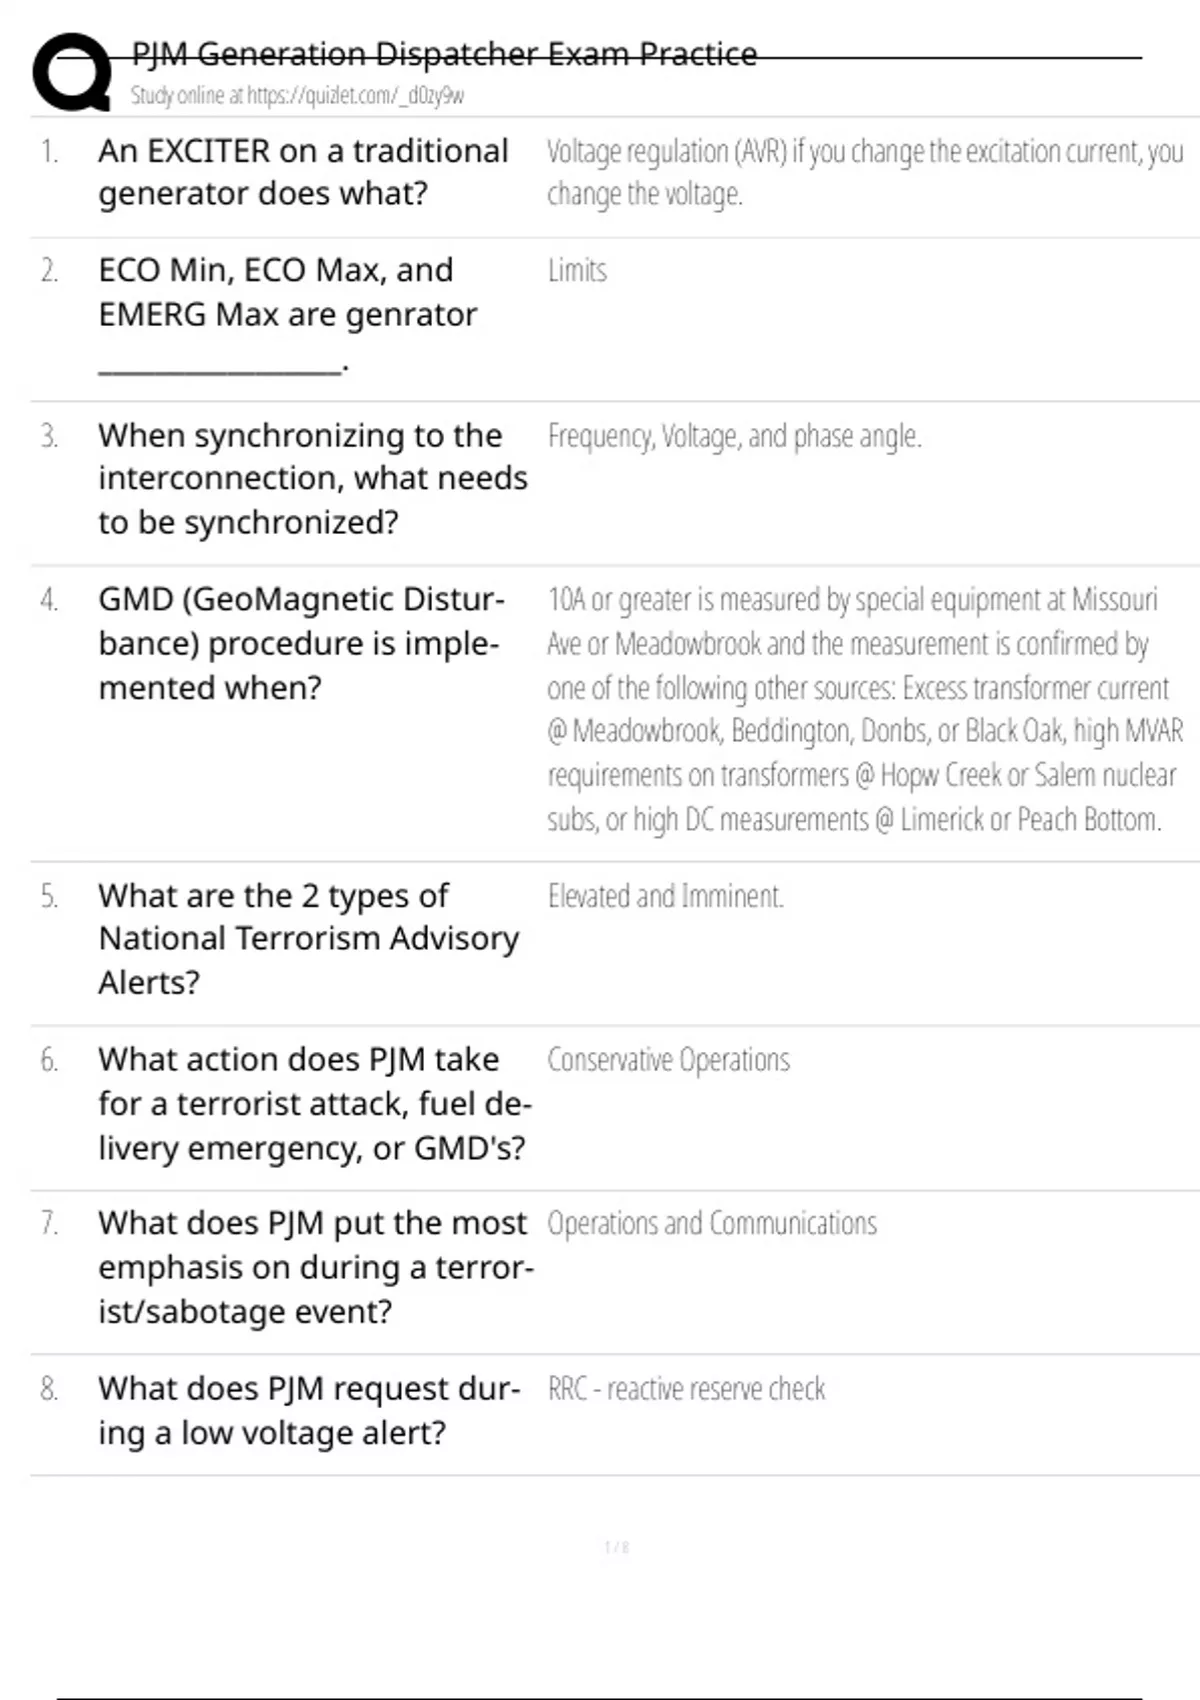1200x1700 pixels.
Task: Select question 6 about terrorist attack action
Action: coord(314,1103)
